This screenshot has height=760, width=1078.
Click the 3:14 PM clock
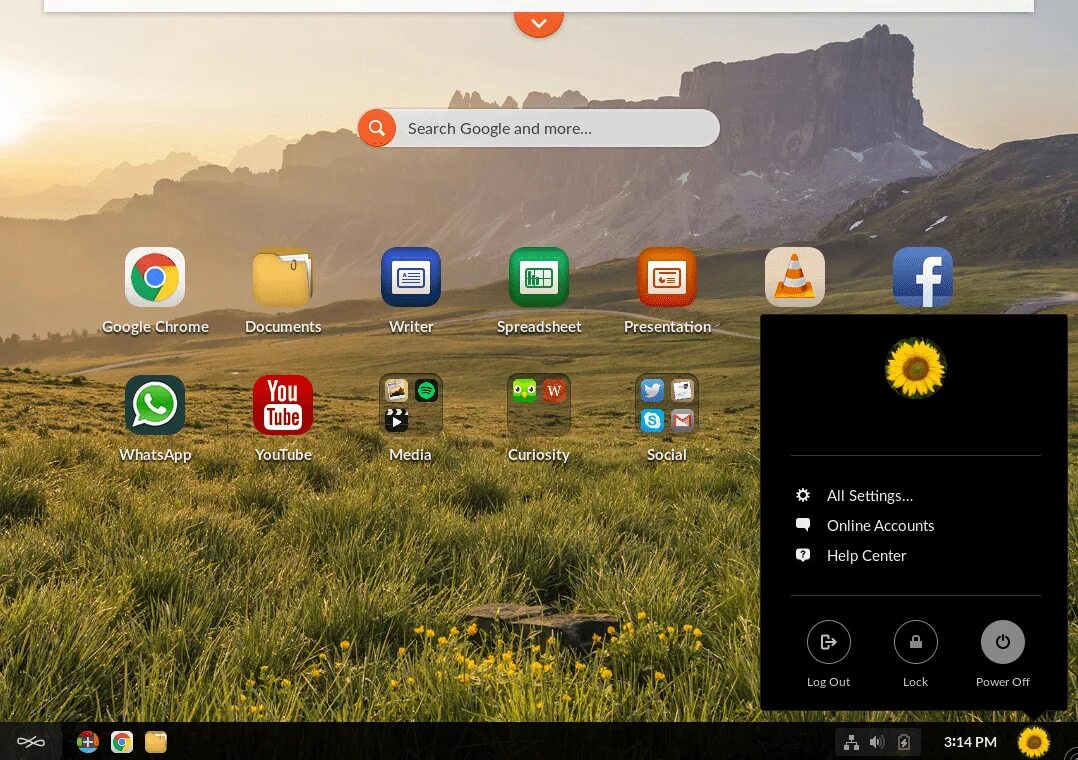970,742
